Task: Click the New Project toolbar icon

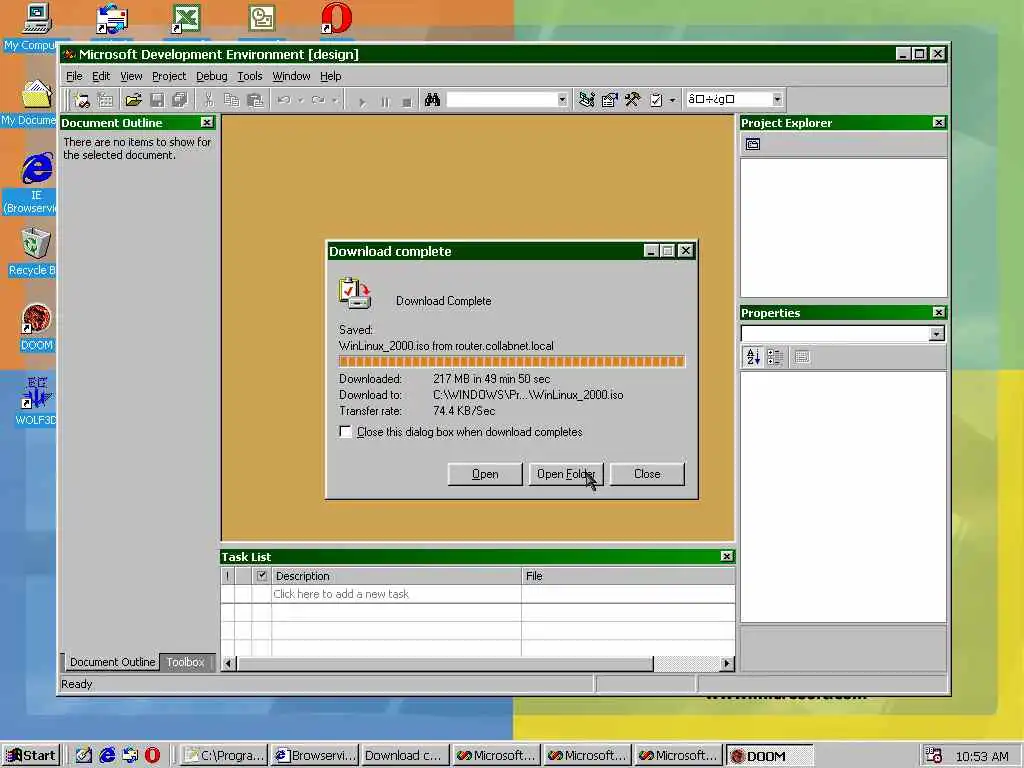Action: click(x=82, y=100)
